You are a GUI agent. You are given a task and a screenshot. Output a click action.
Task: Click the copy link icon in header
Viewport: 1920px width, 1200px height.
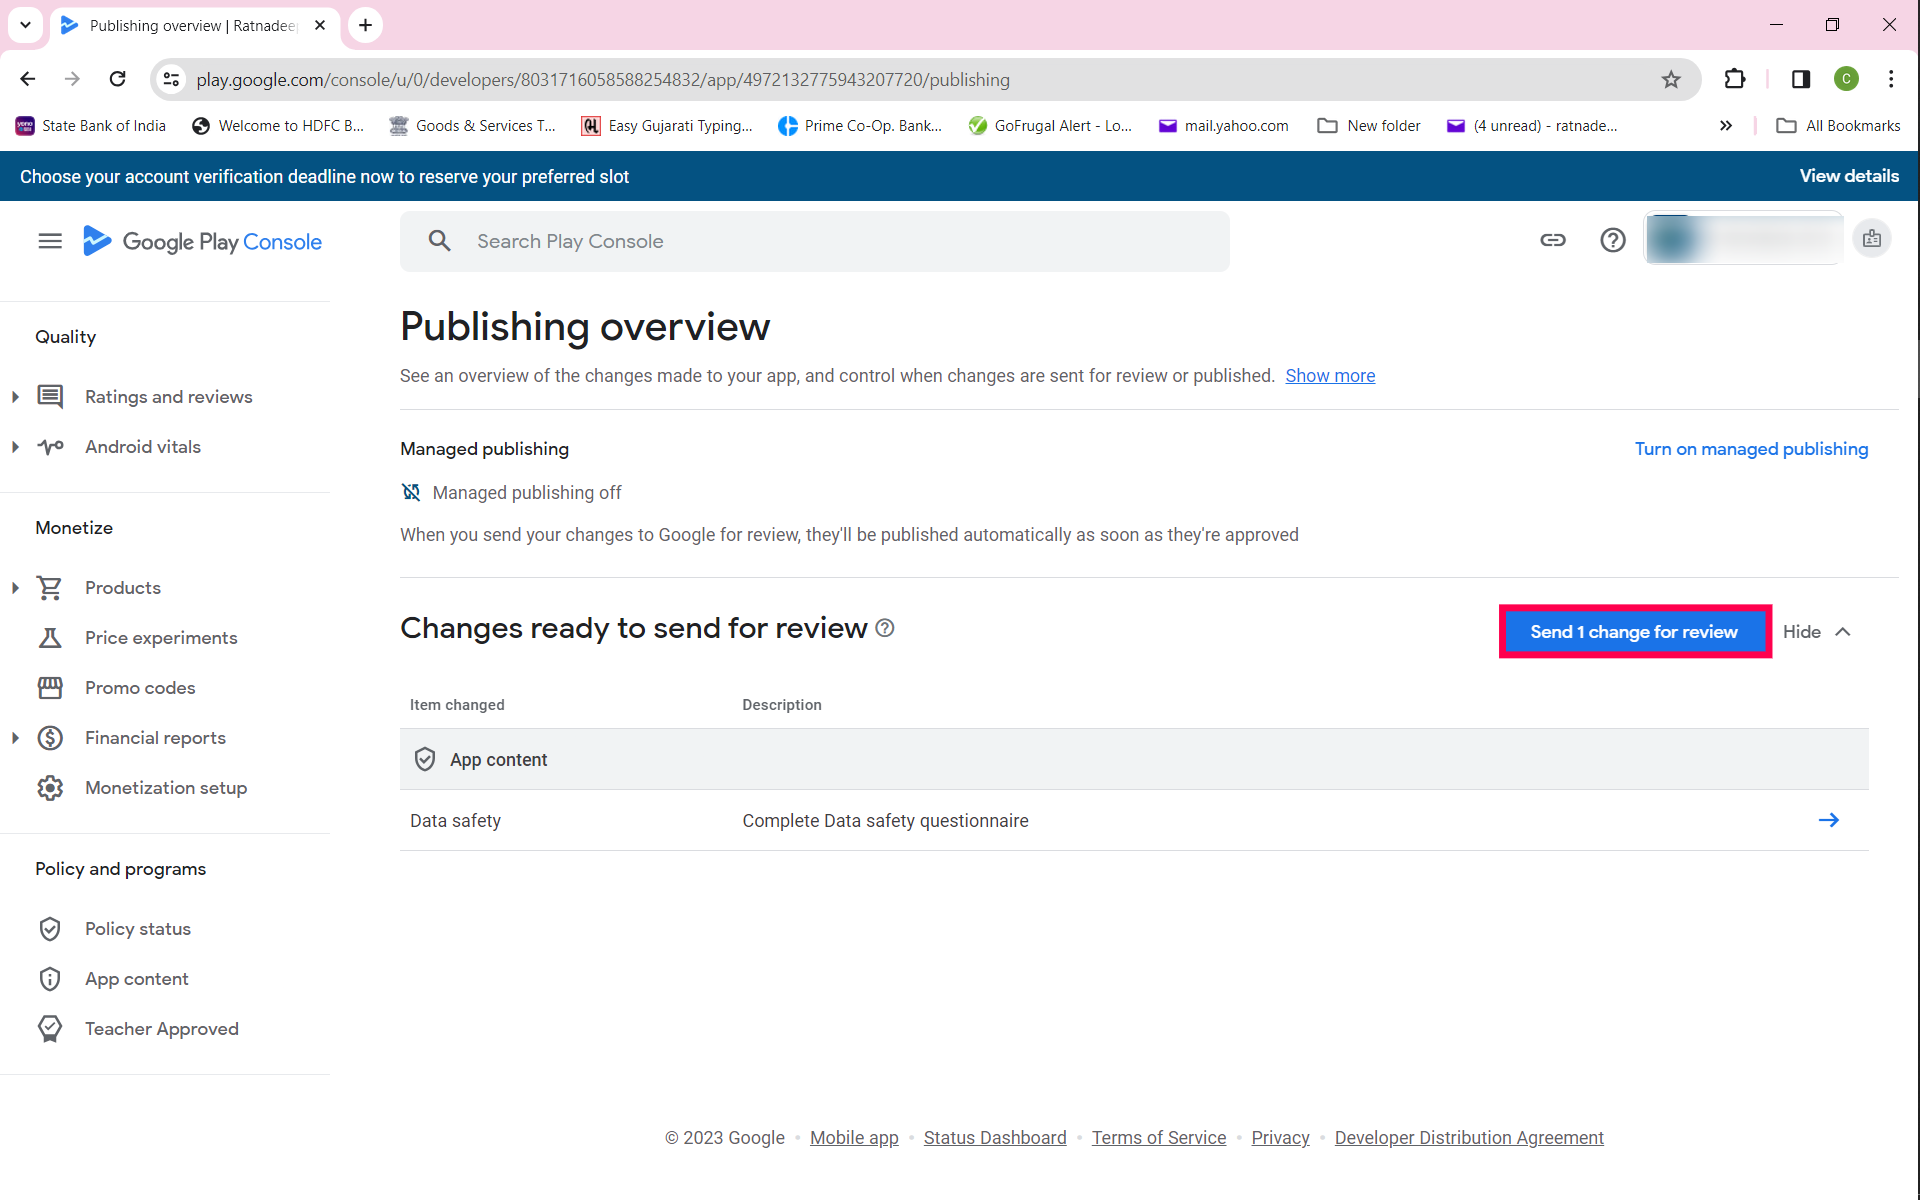click(1552, 240)
